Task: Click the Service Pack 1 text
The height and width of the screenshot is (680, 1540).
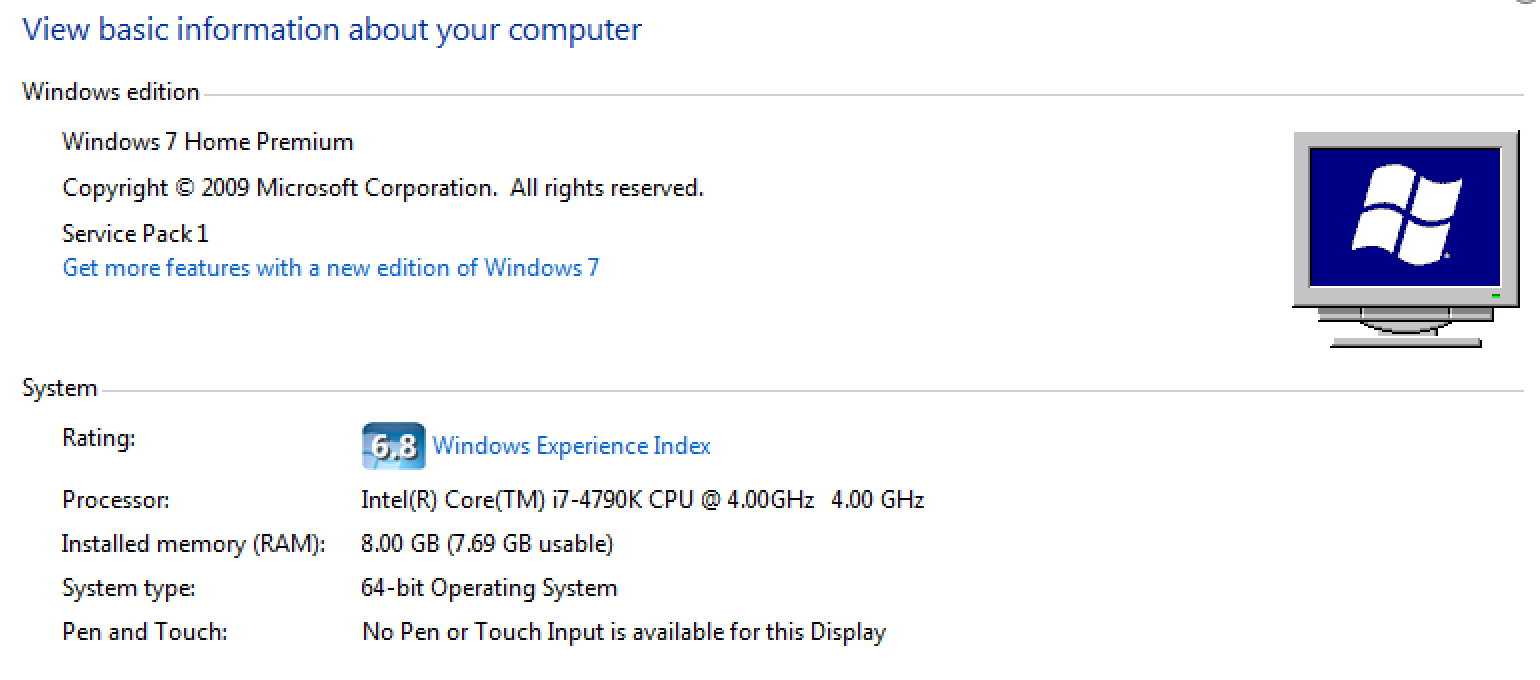Action: pyautogui.click(x=135, y=234)
